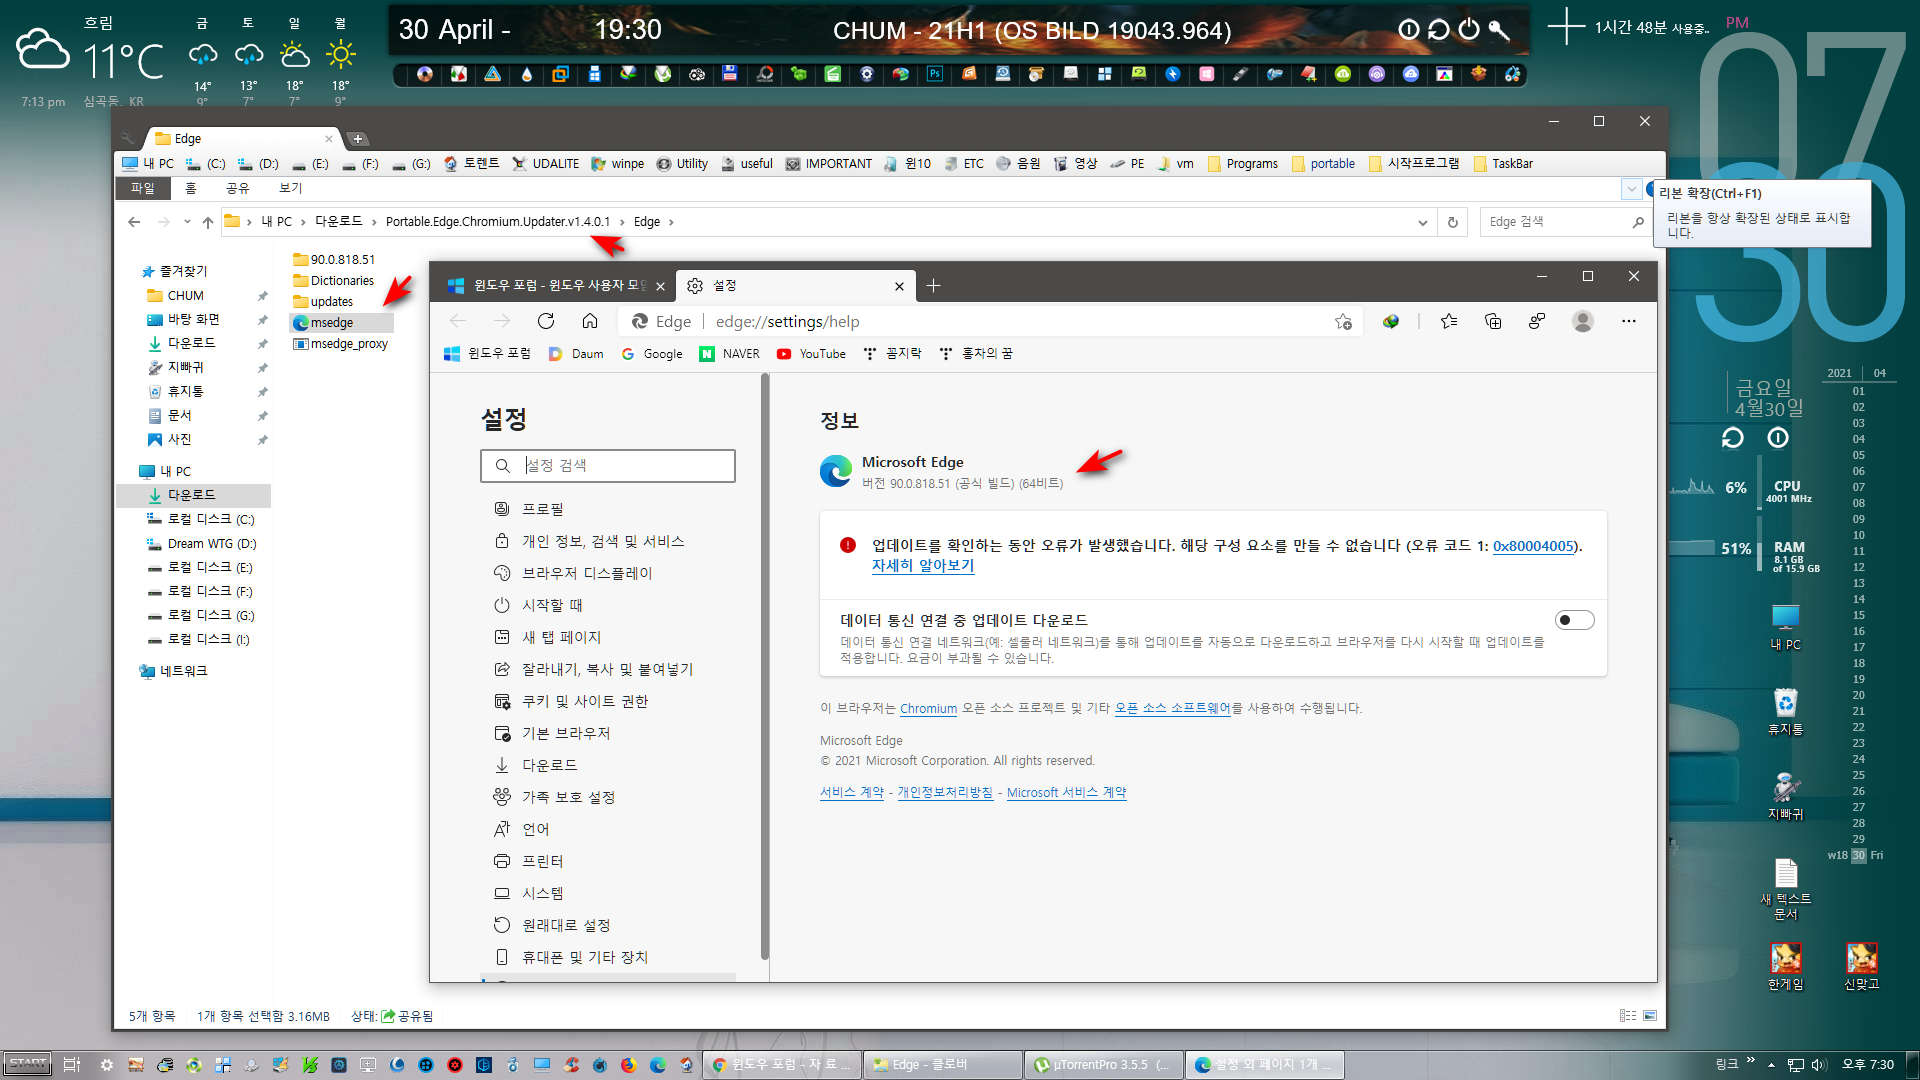Close the 윈도우 포럼 browser tab

[x=660, y=286]
